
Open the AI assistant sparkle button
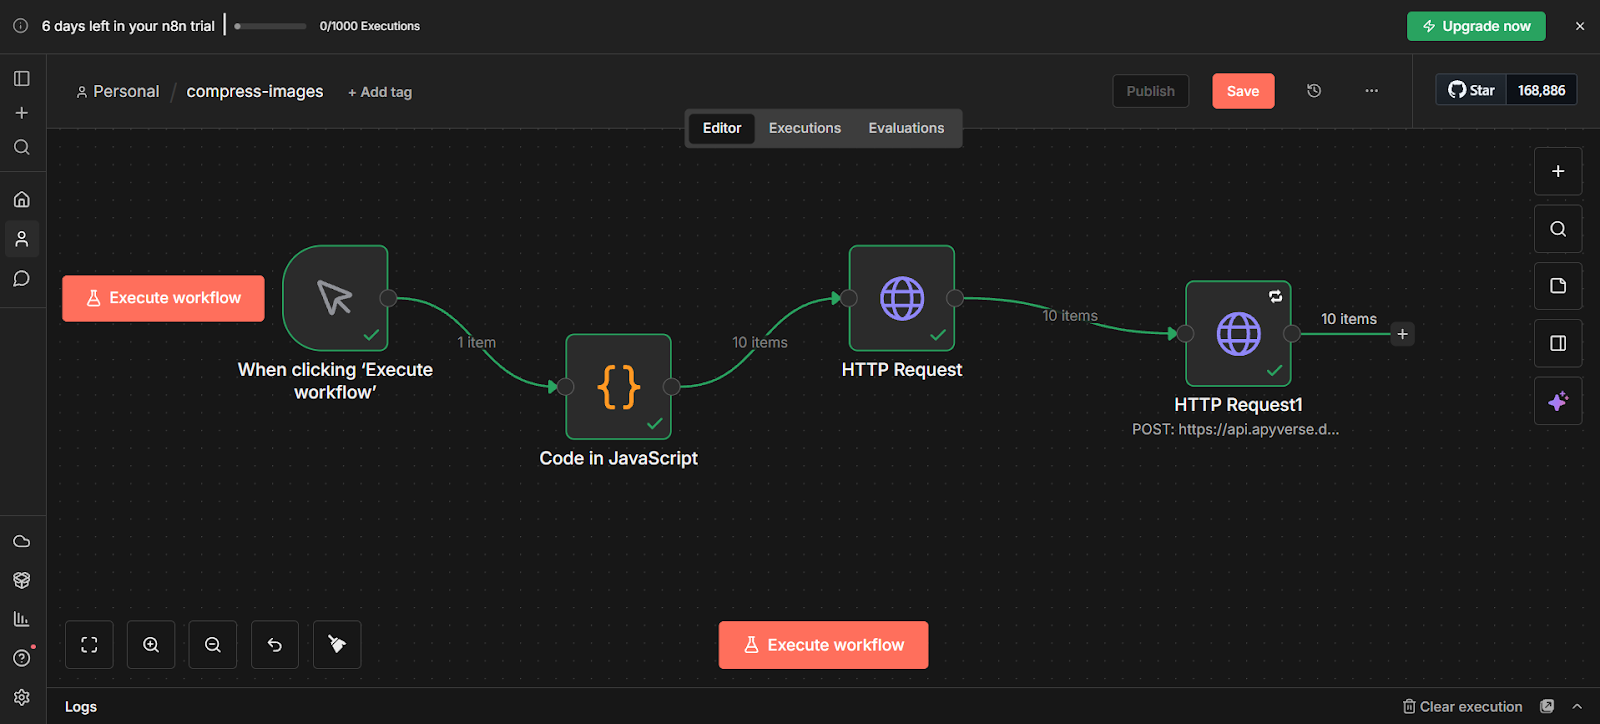pos(1558,401)
